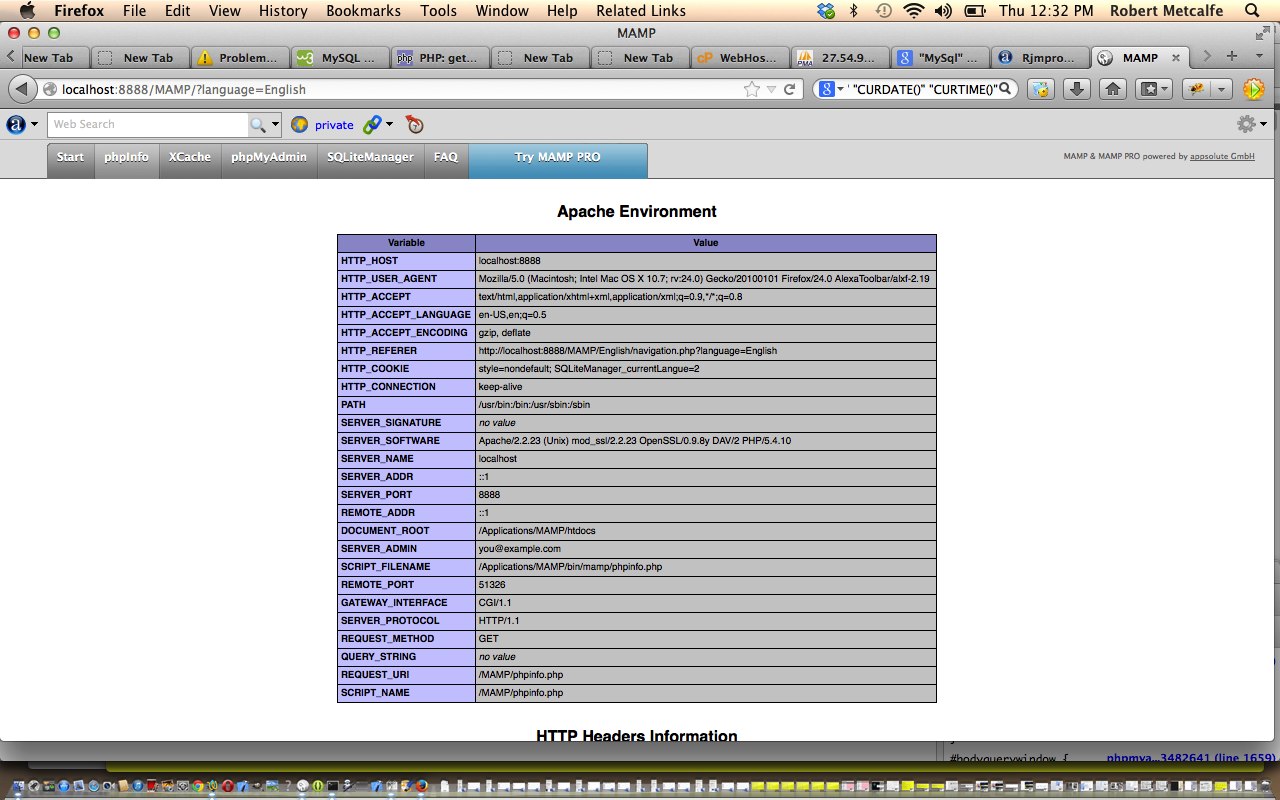Go back with the browser back arrow
The width and height of the screenshot is (1280, 800).
(x=21, y=90)
